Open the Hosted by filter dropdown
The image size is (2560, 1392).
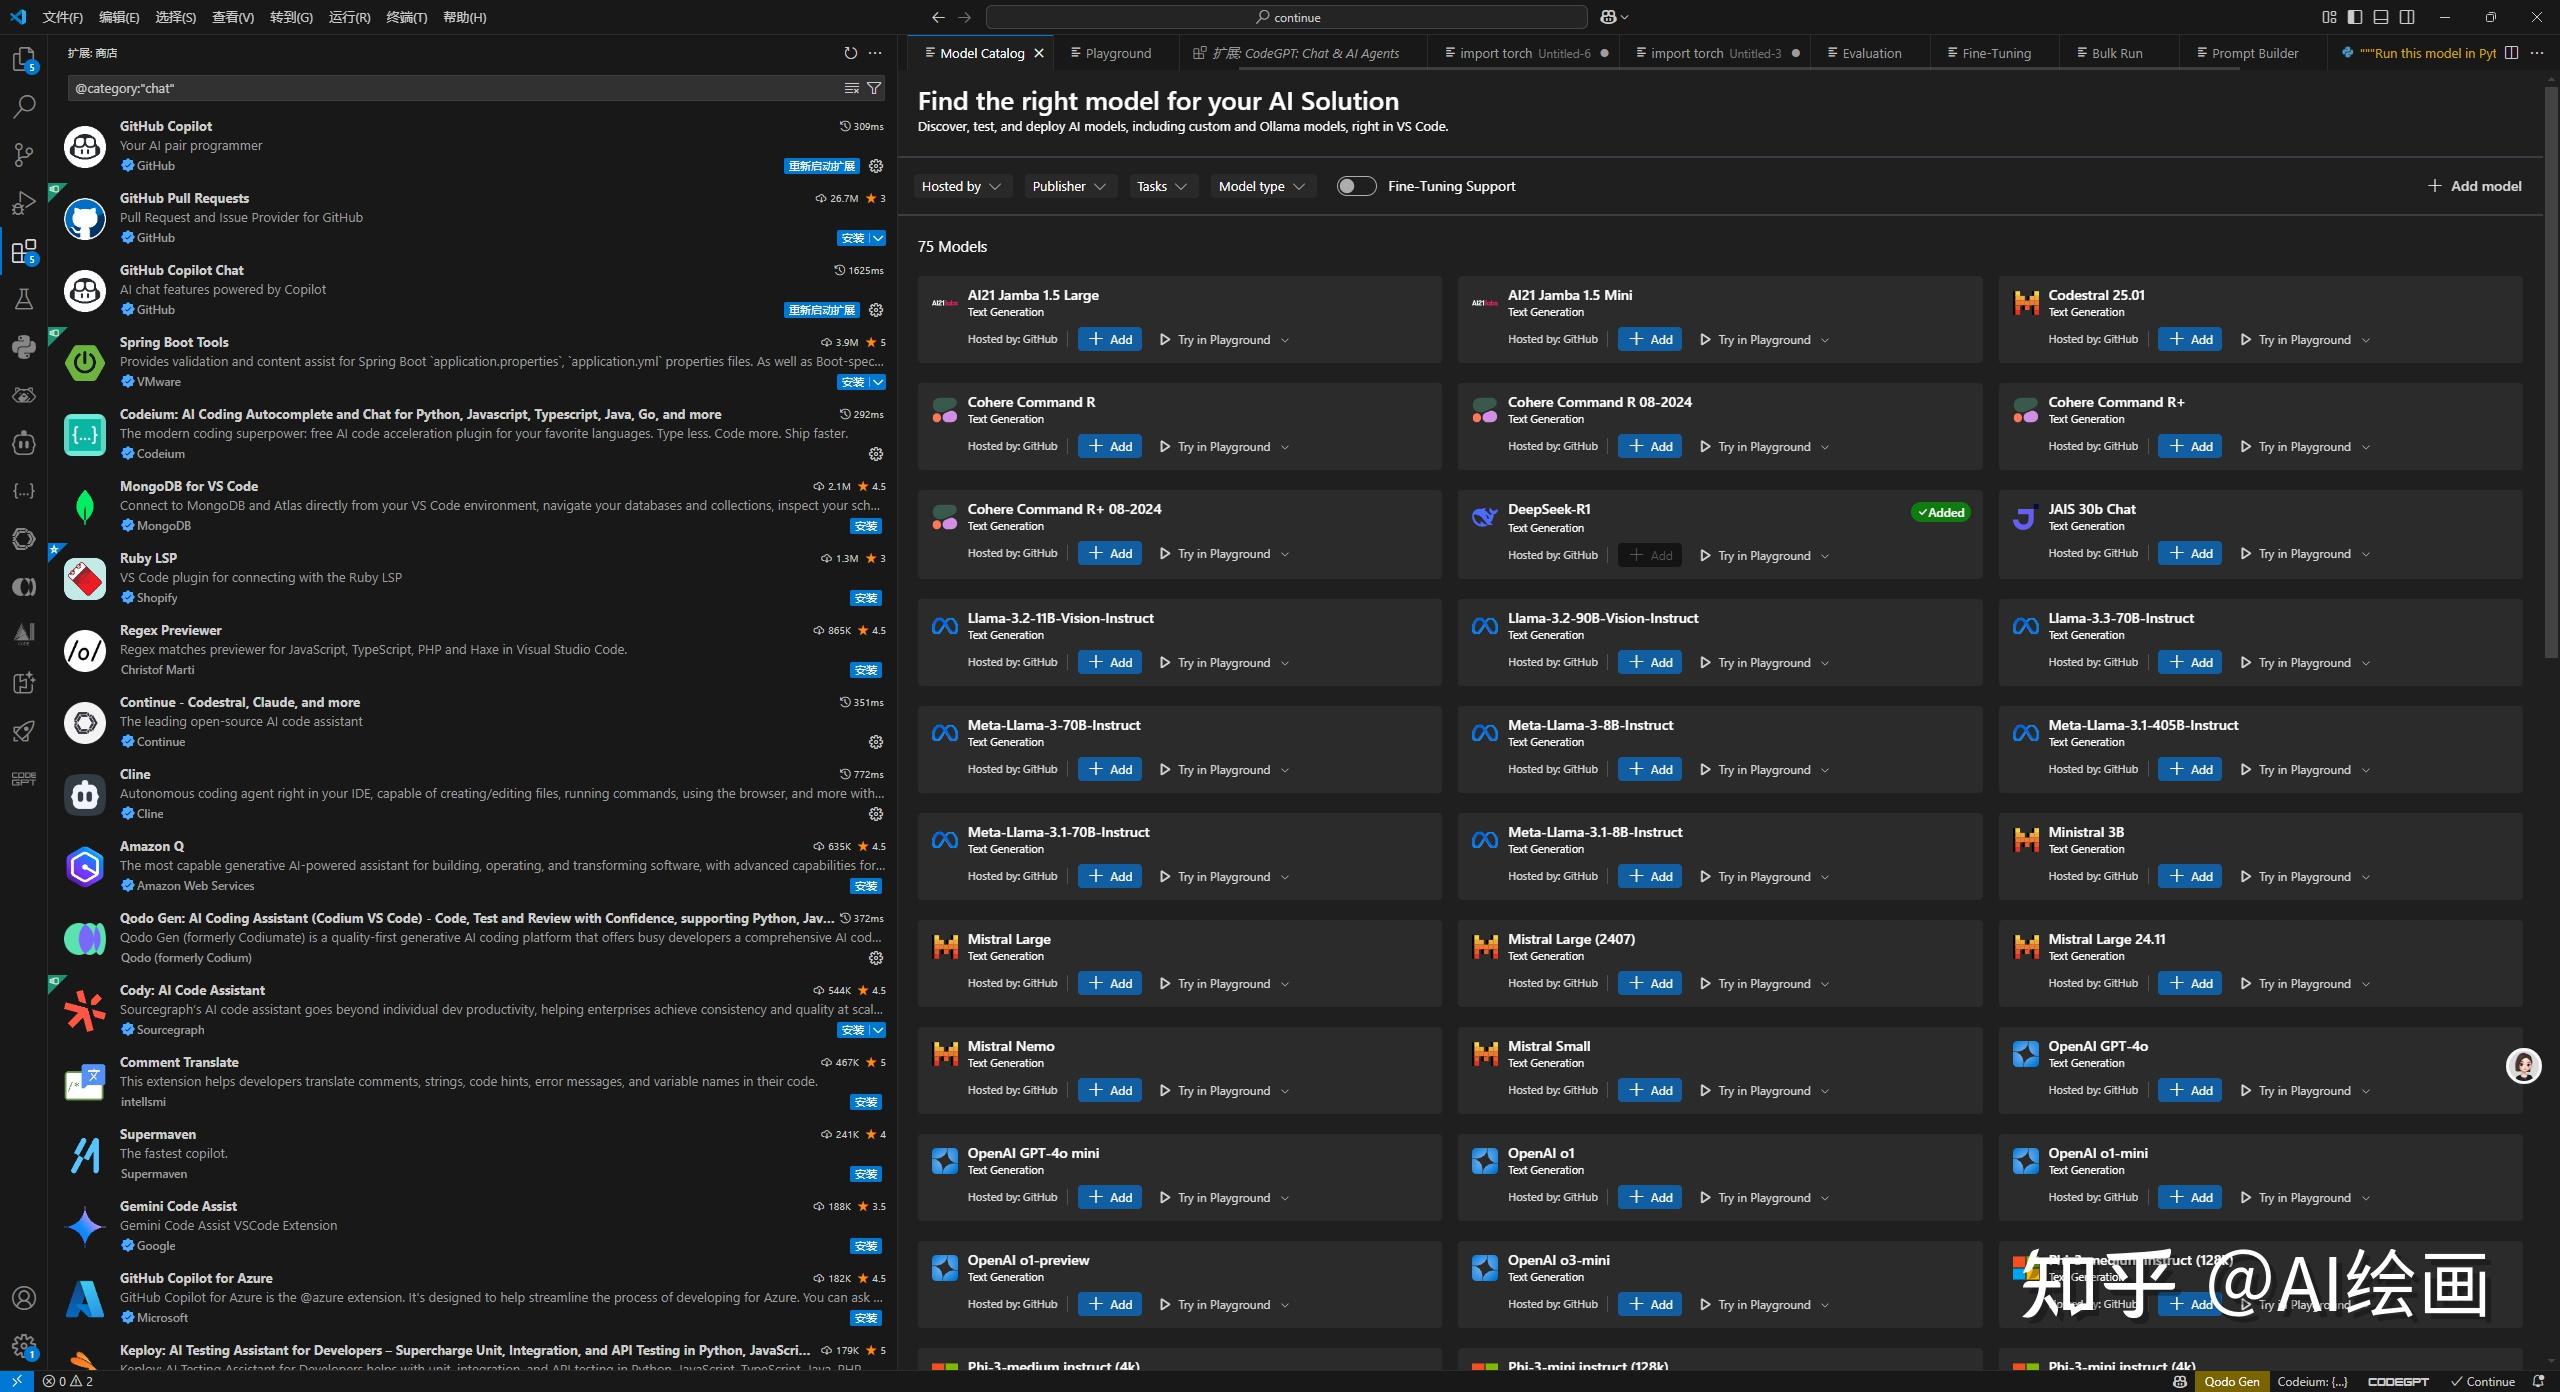[960, 186]
